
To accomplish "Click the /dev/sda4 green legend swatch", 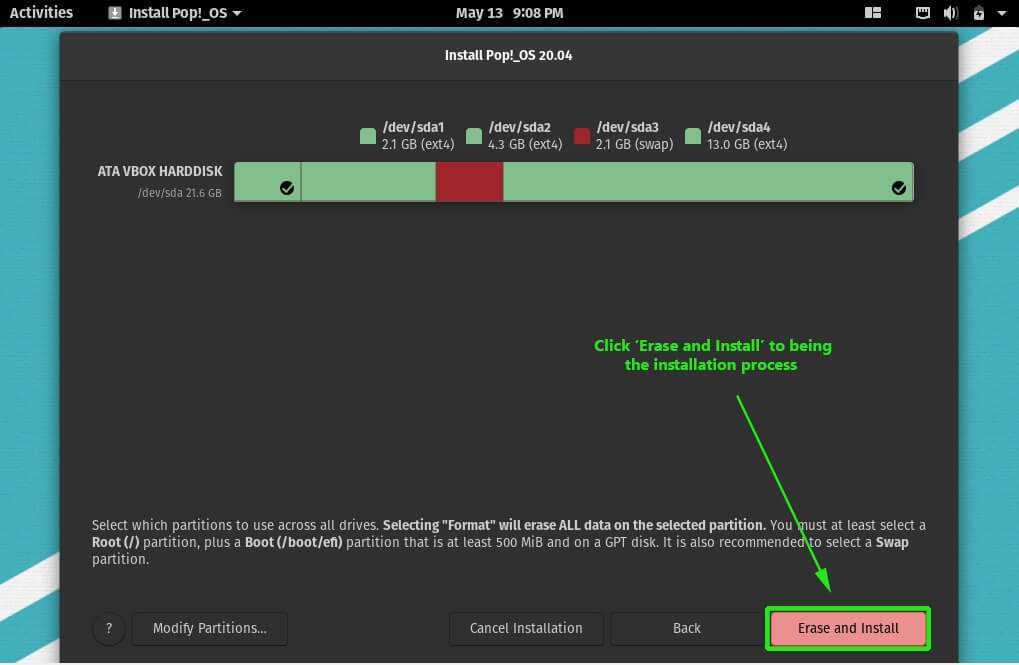I will [x=693, y=135].
